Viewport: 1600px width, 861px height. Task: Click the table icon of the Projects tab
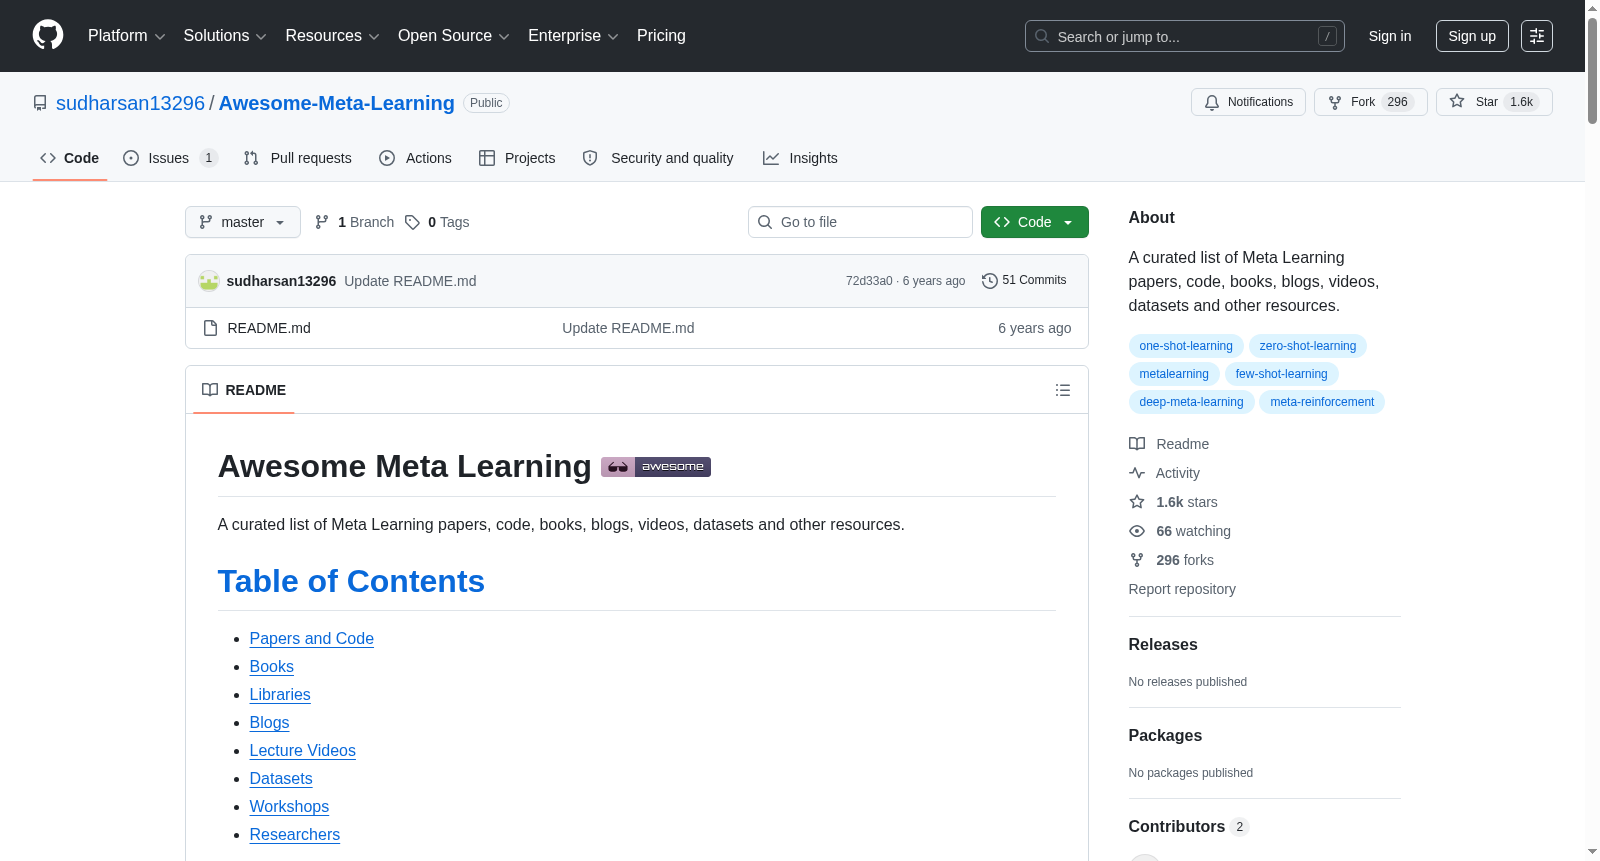(487, 158)
